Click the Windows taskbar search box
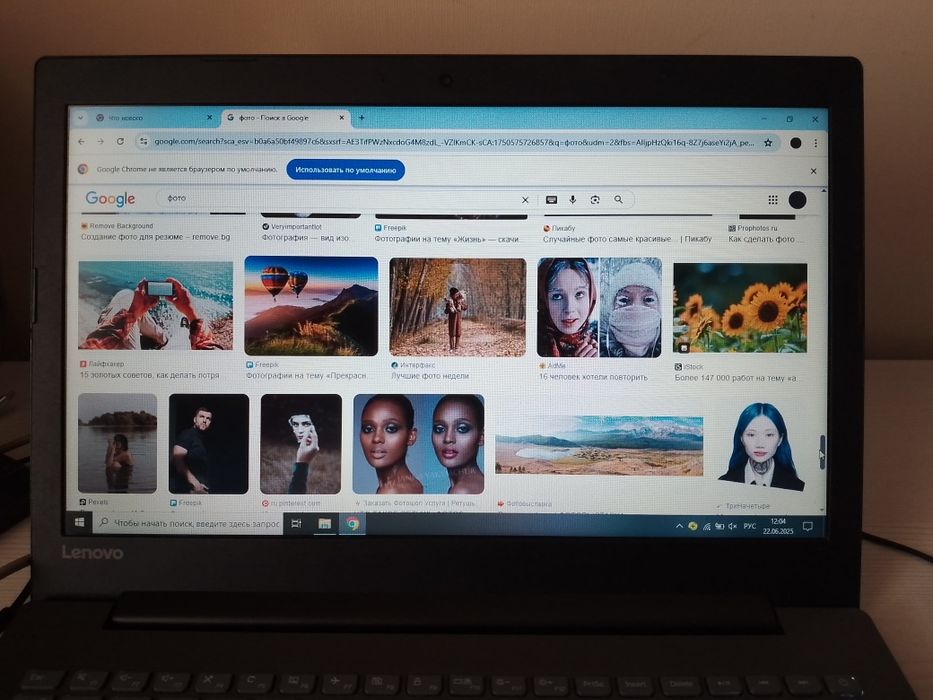Screen dimensions: 933x700 (x=189, y=523)
